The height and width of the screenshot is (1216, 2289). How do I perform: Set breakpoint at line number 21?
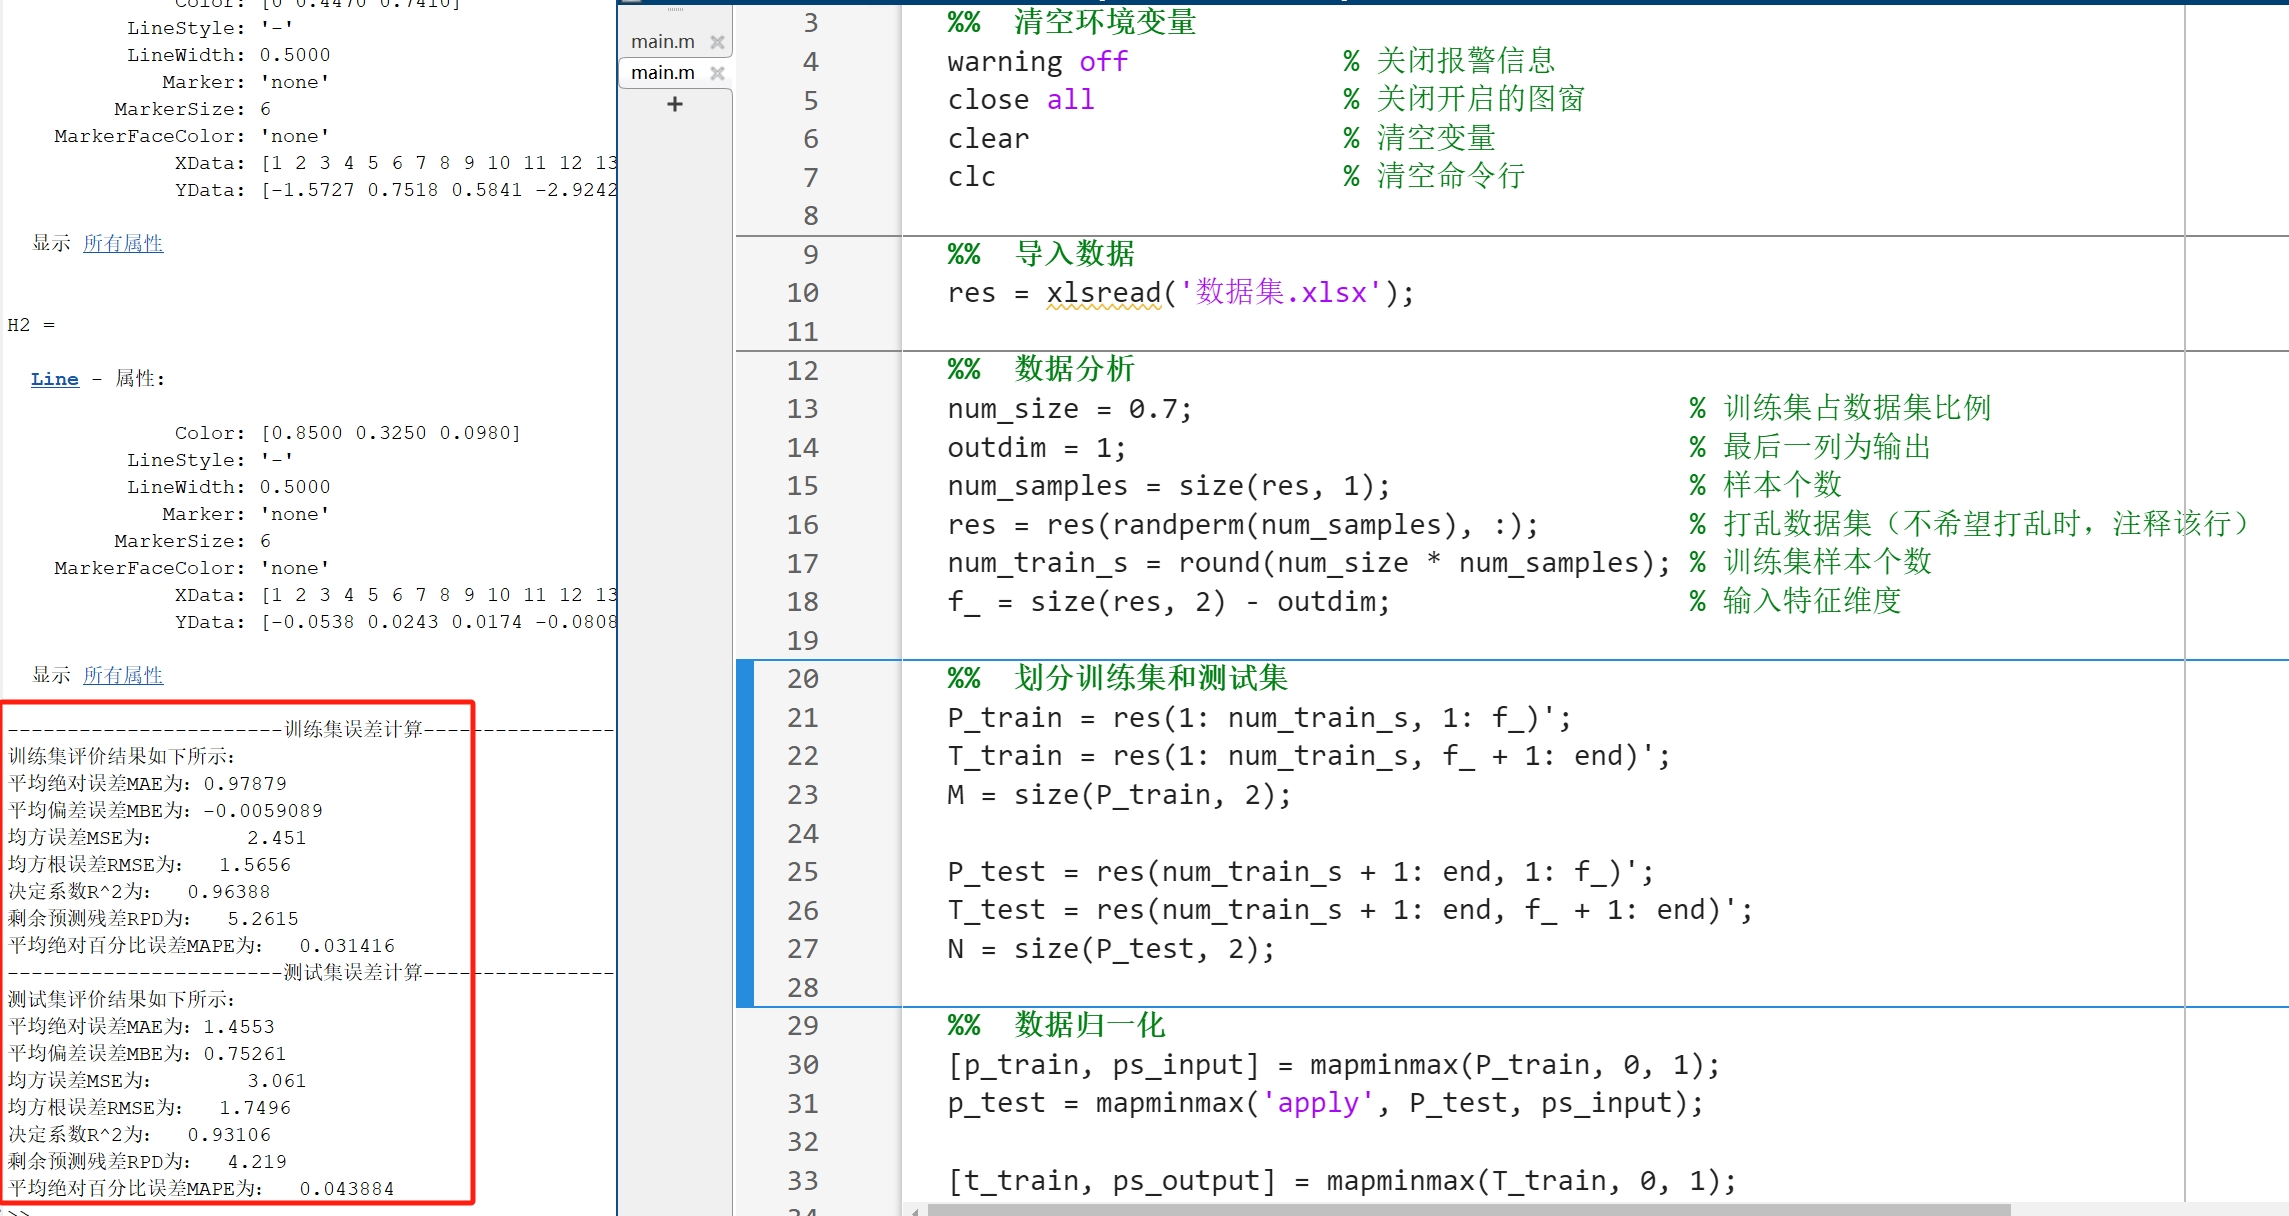pos(802,718)
